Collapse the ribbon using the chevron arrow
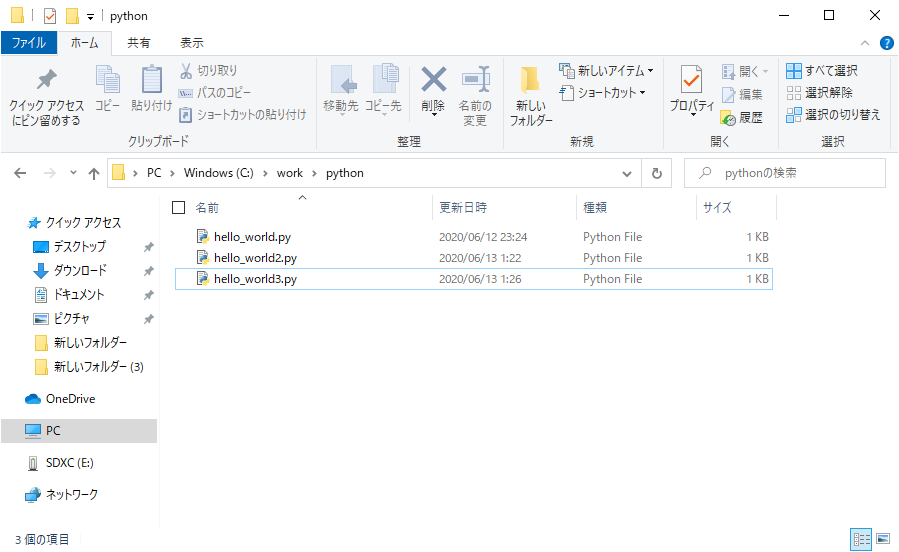 866,43
